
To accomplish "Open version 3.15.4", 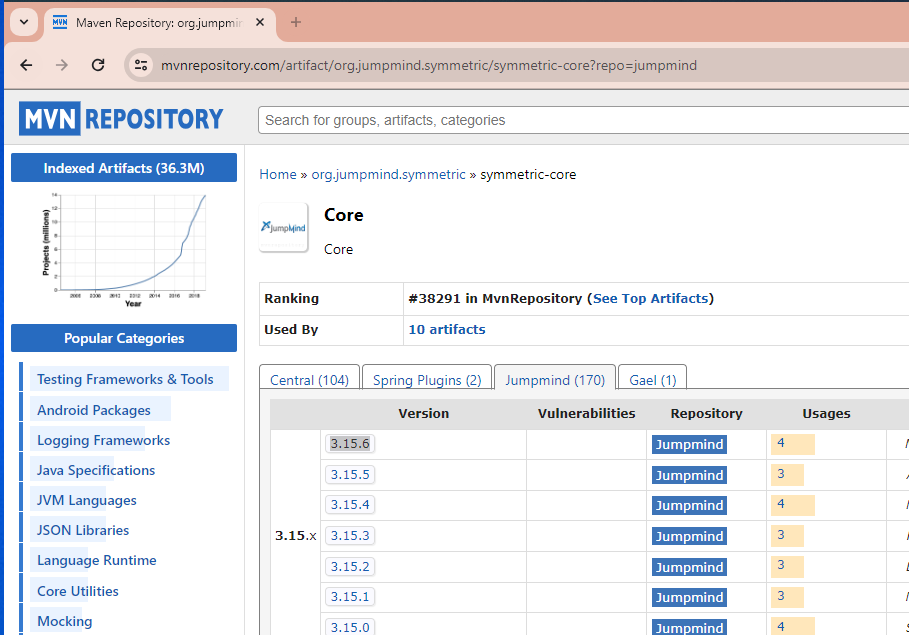I will pyautogui.click(x=350, y=505).
